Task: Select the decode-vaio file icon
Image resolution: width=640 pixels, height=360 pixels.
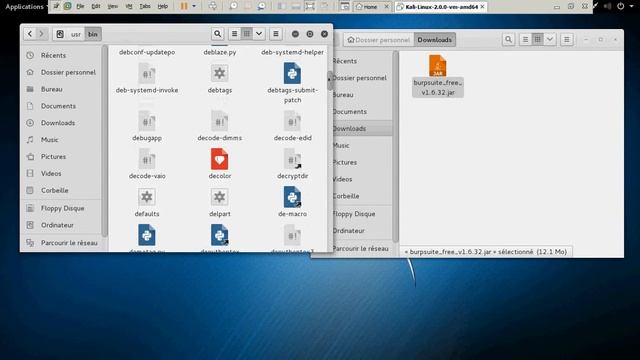Action: [x=147, y=159]
